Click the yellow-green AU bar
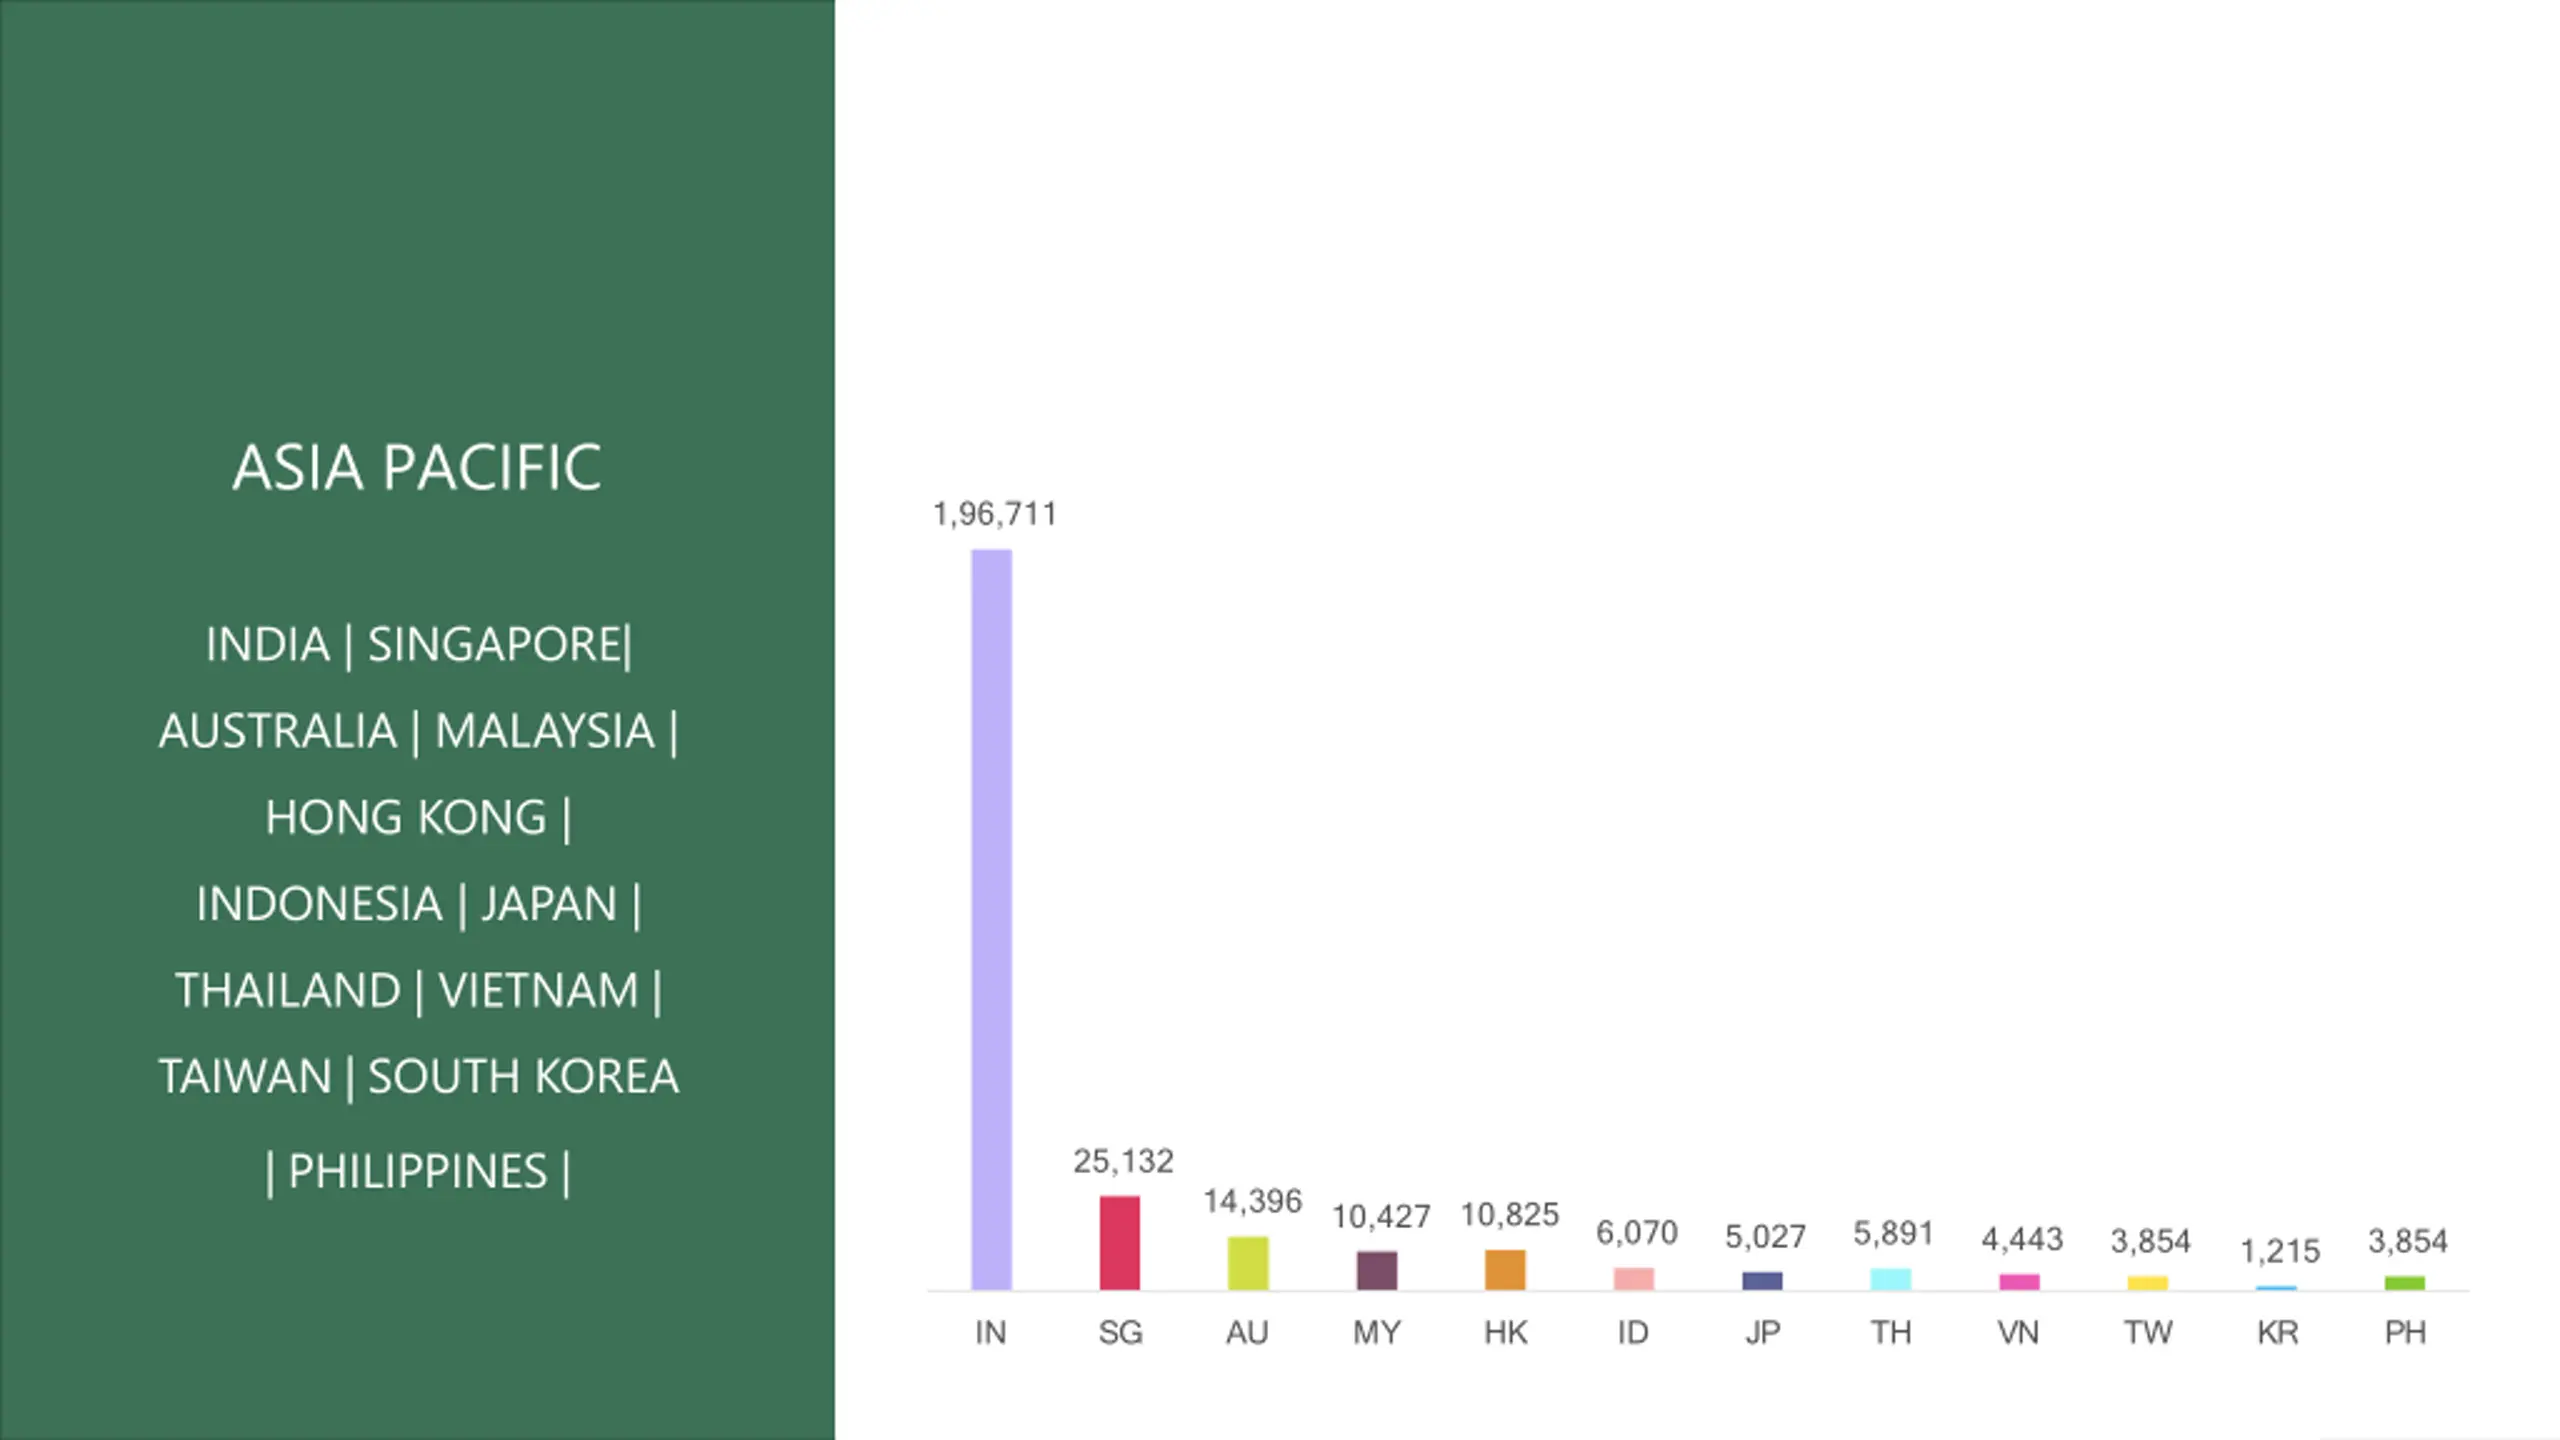The image size is (2560, 1440). pos(1248,1263)
